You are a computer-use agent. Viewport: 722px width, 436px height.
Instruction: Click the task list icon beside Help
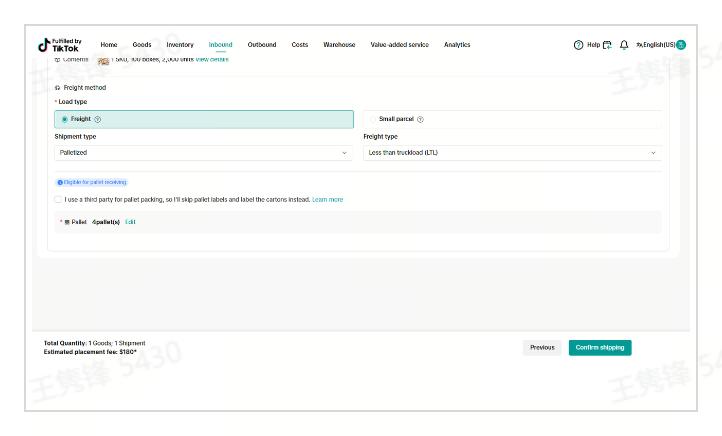pos(607,45)
